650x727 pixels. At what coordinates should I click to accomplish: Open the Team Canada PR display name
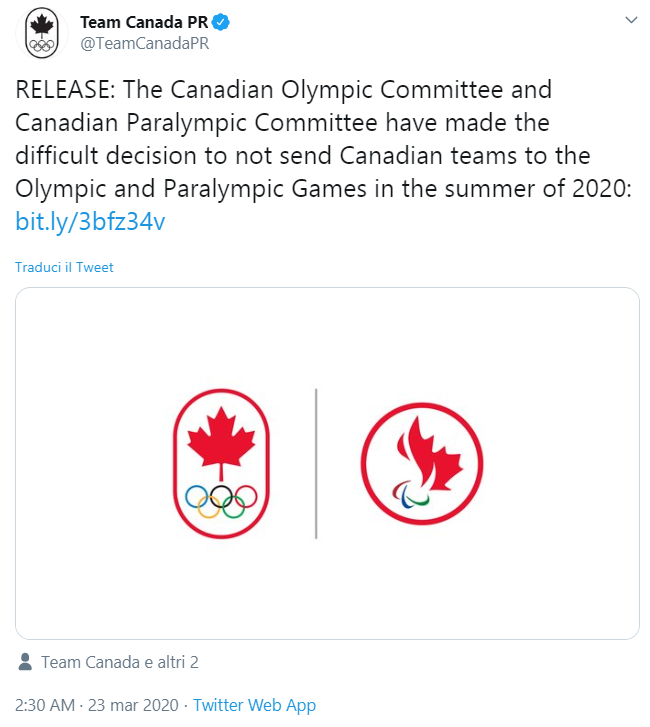(x=143, y=22)
